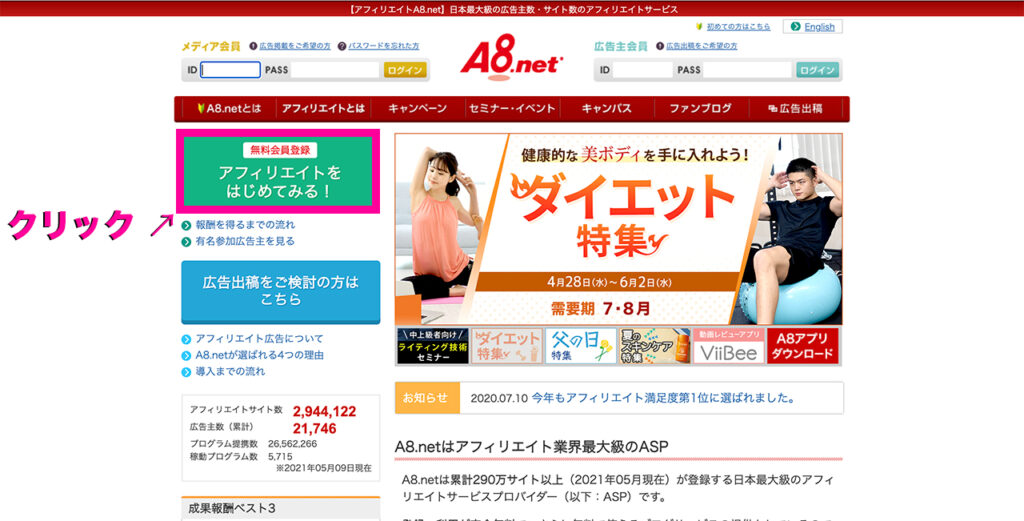Click the お知らせ label
This screenshot has width=1024, height=521.
[427, 398]
